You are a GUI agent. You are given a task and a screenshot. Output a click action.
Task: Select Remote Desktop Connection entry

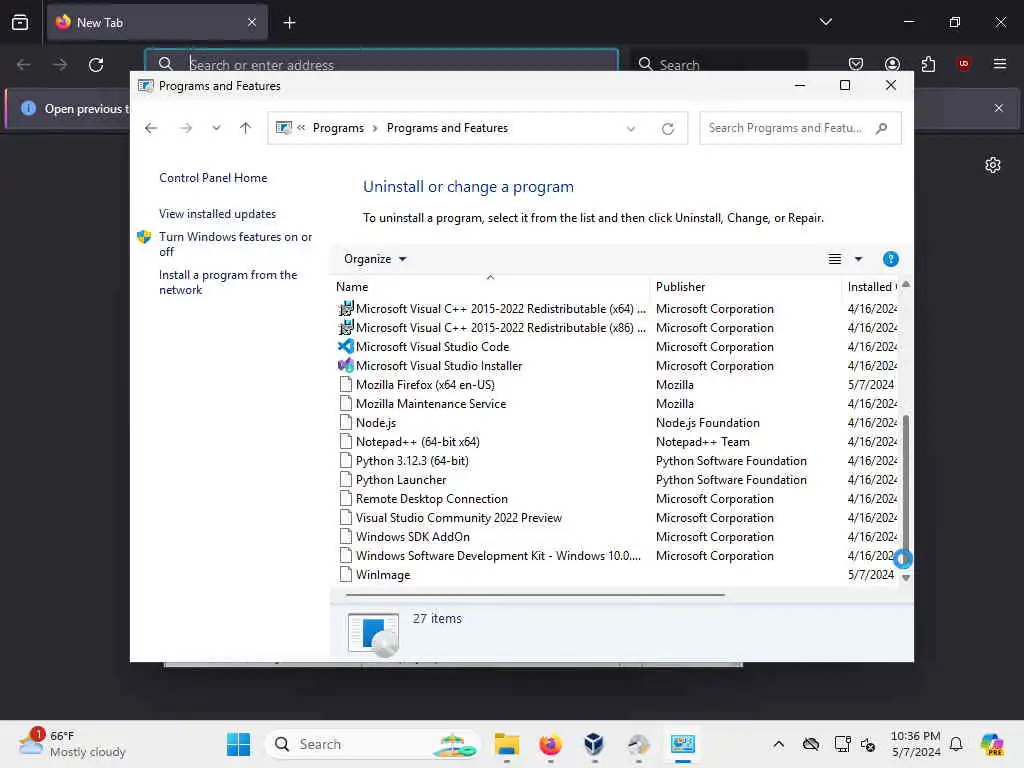pyautogui.click(x=616, y=498)
